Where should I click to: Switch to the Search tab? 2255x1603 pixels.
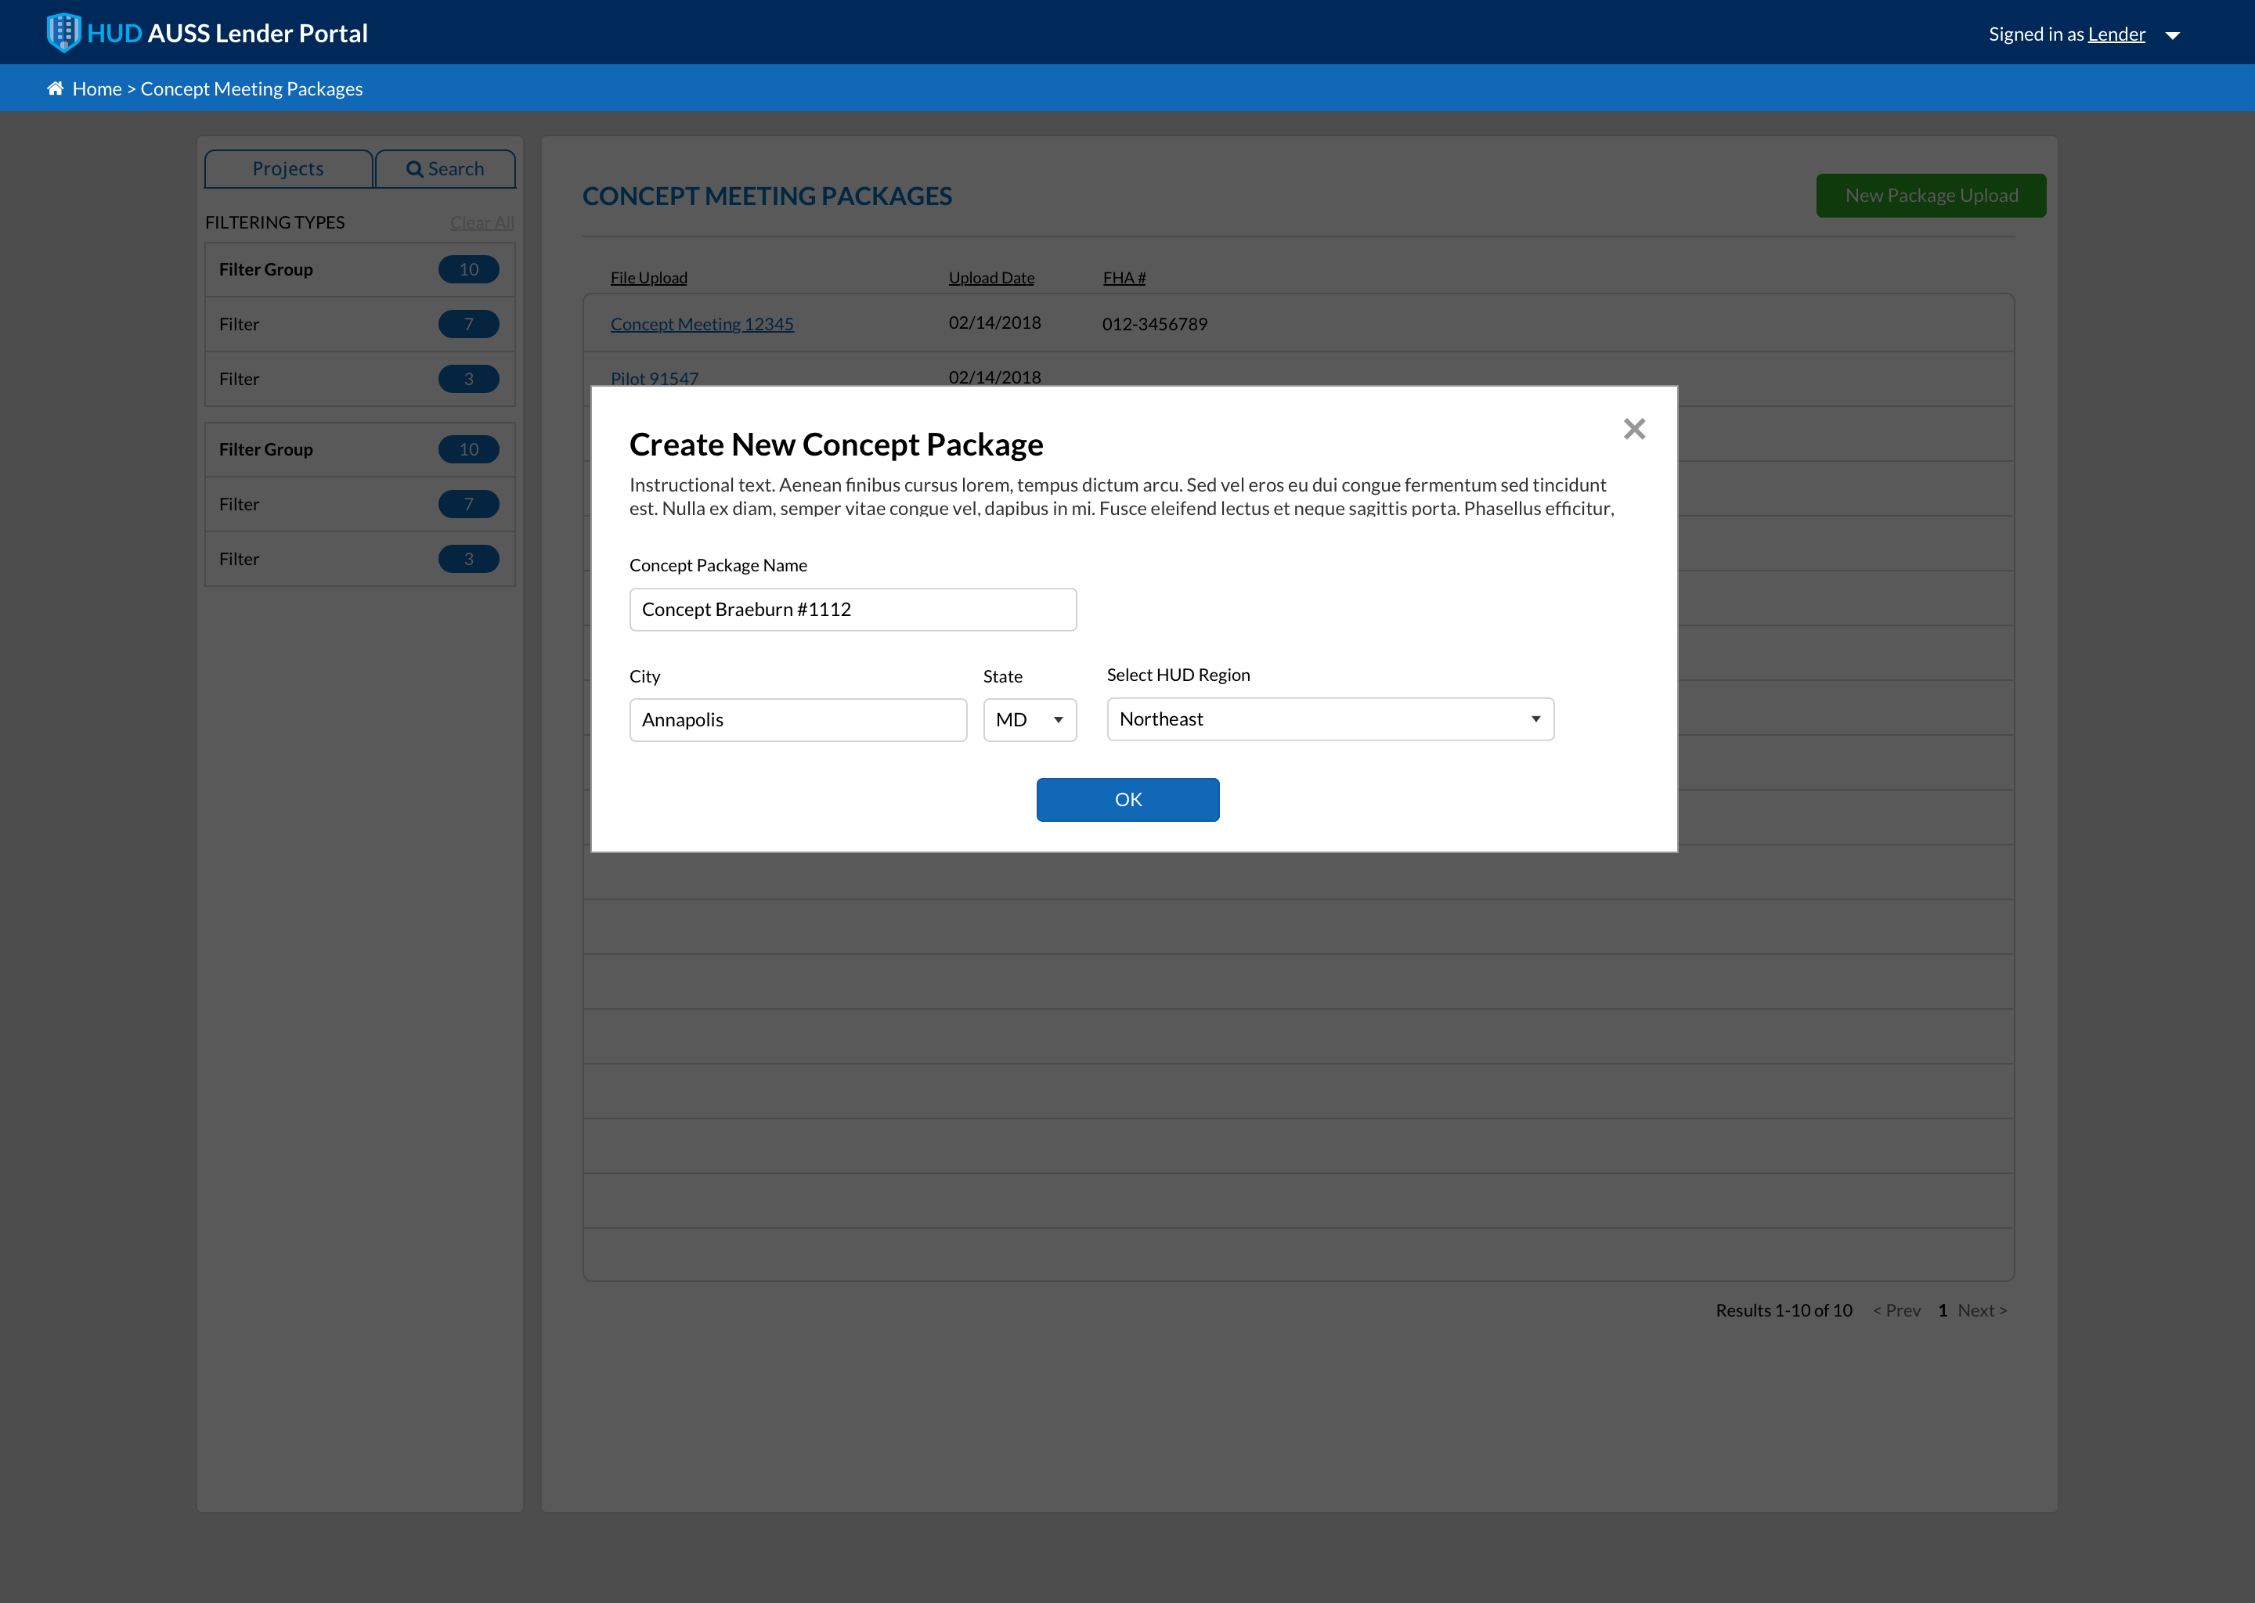tap(446, 168)
